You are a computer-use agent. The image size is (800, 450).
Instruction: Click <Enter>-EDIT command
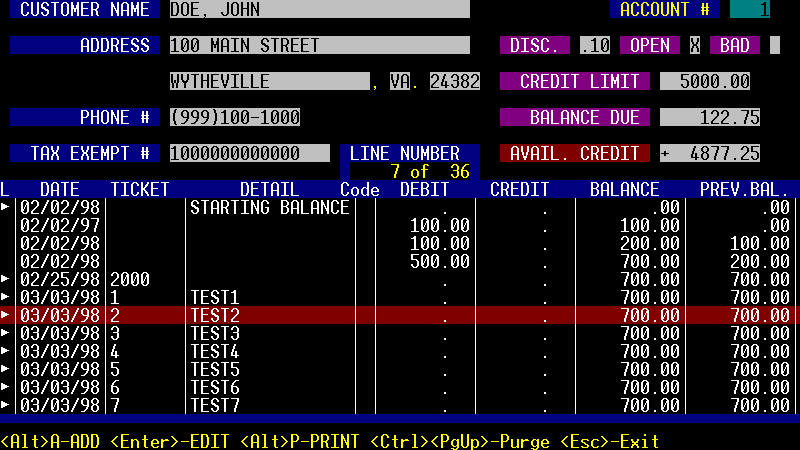170,441
